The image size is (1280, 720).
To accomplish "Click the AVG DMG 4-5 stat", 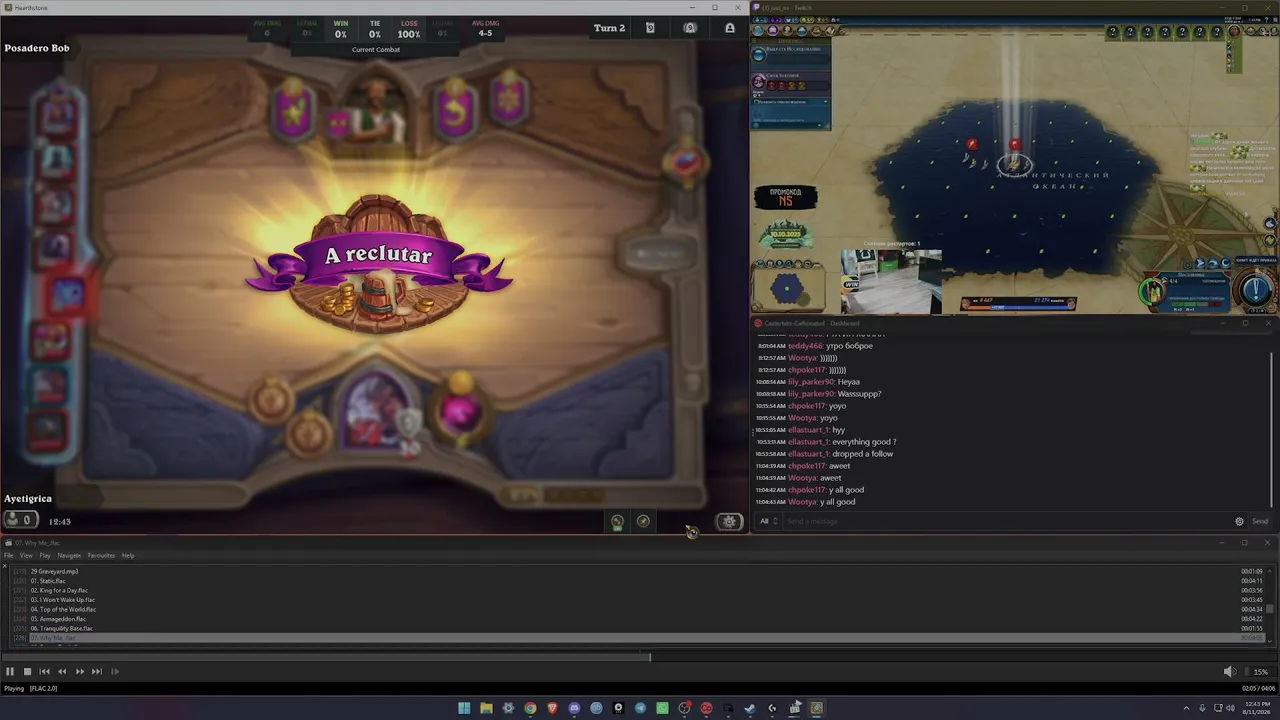I will 485,28.
